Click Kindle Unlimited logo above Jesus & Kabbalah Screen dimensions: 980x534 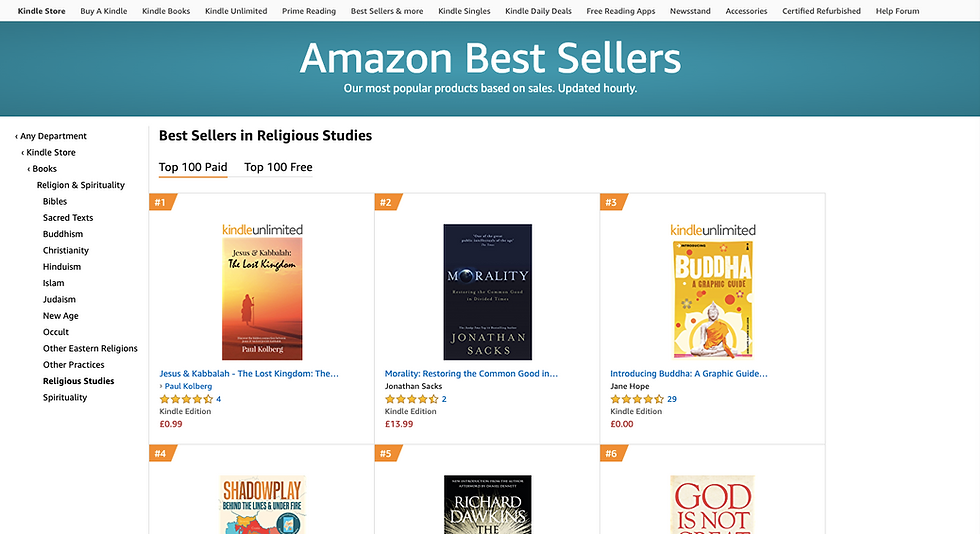coord(262,230)
